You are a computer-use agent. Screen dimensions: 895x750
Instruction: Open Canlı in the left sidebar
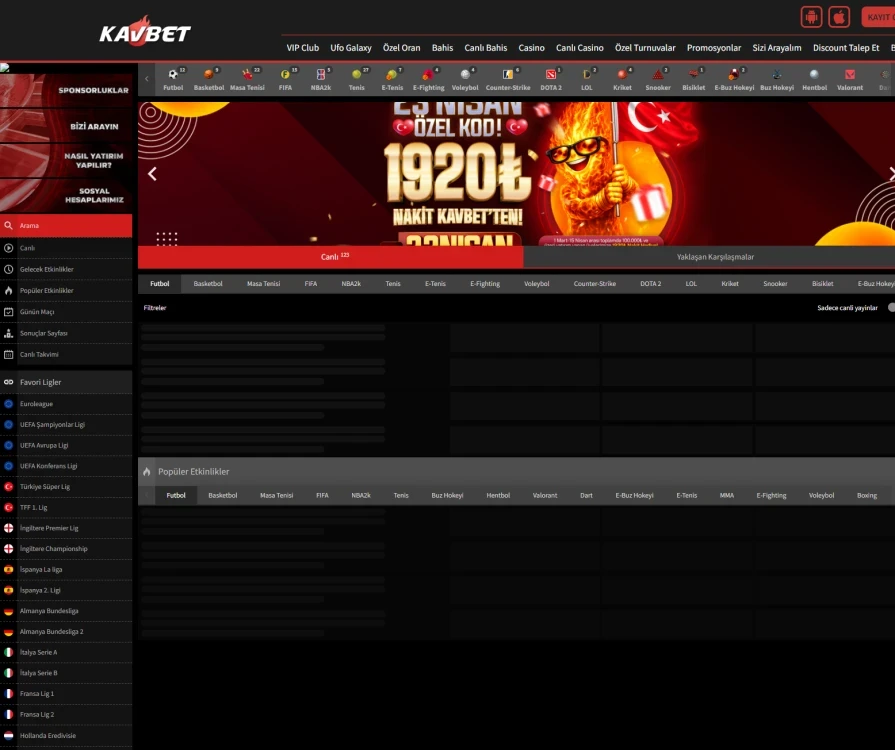pyautogui.click(x=66, y=248)
